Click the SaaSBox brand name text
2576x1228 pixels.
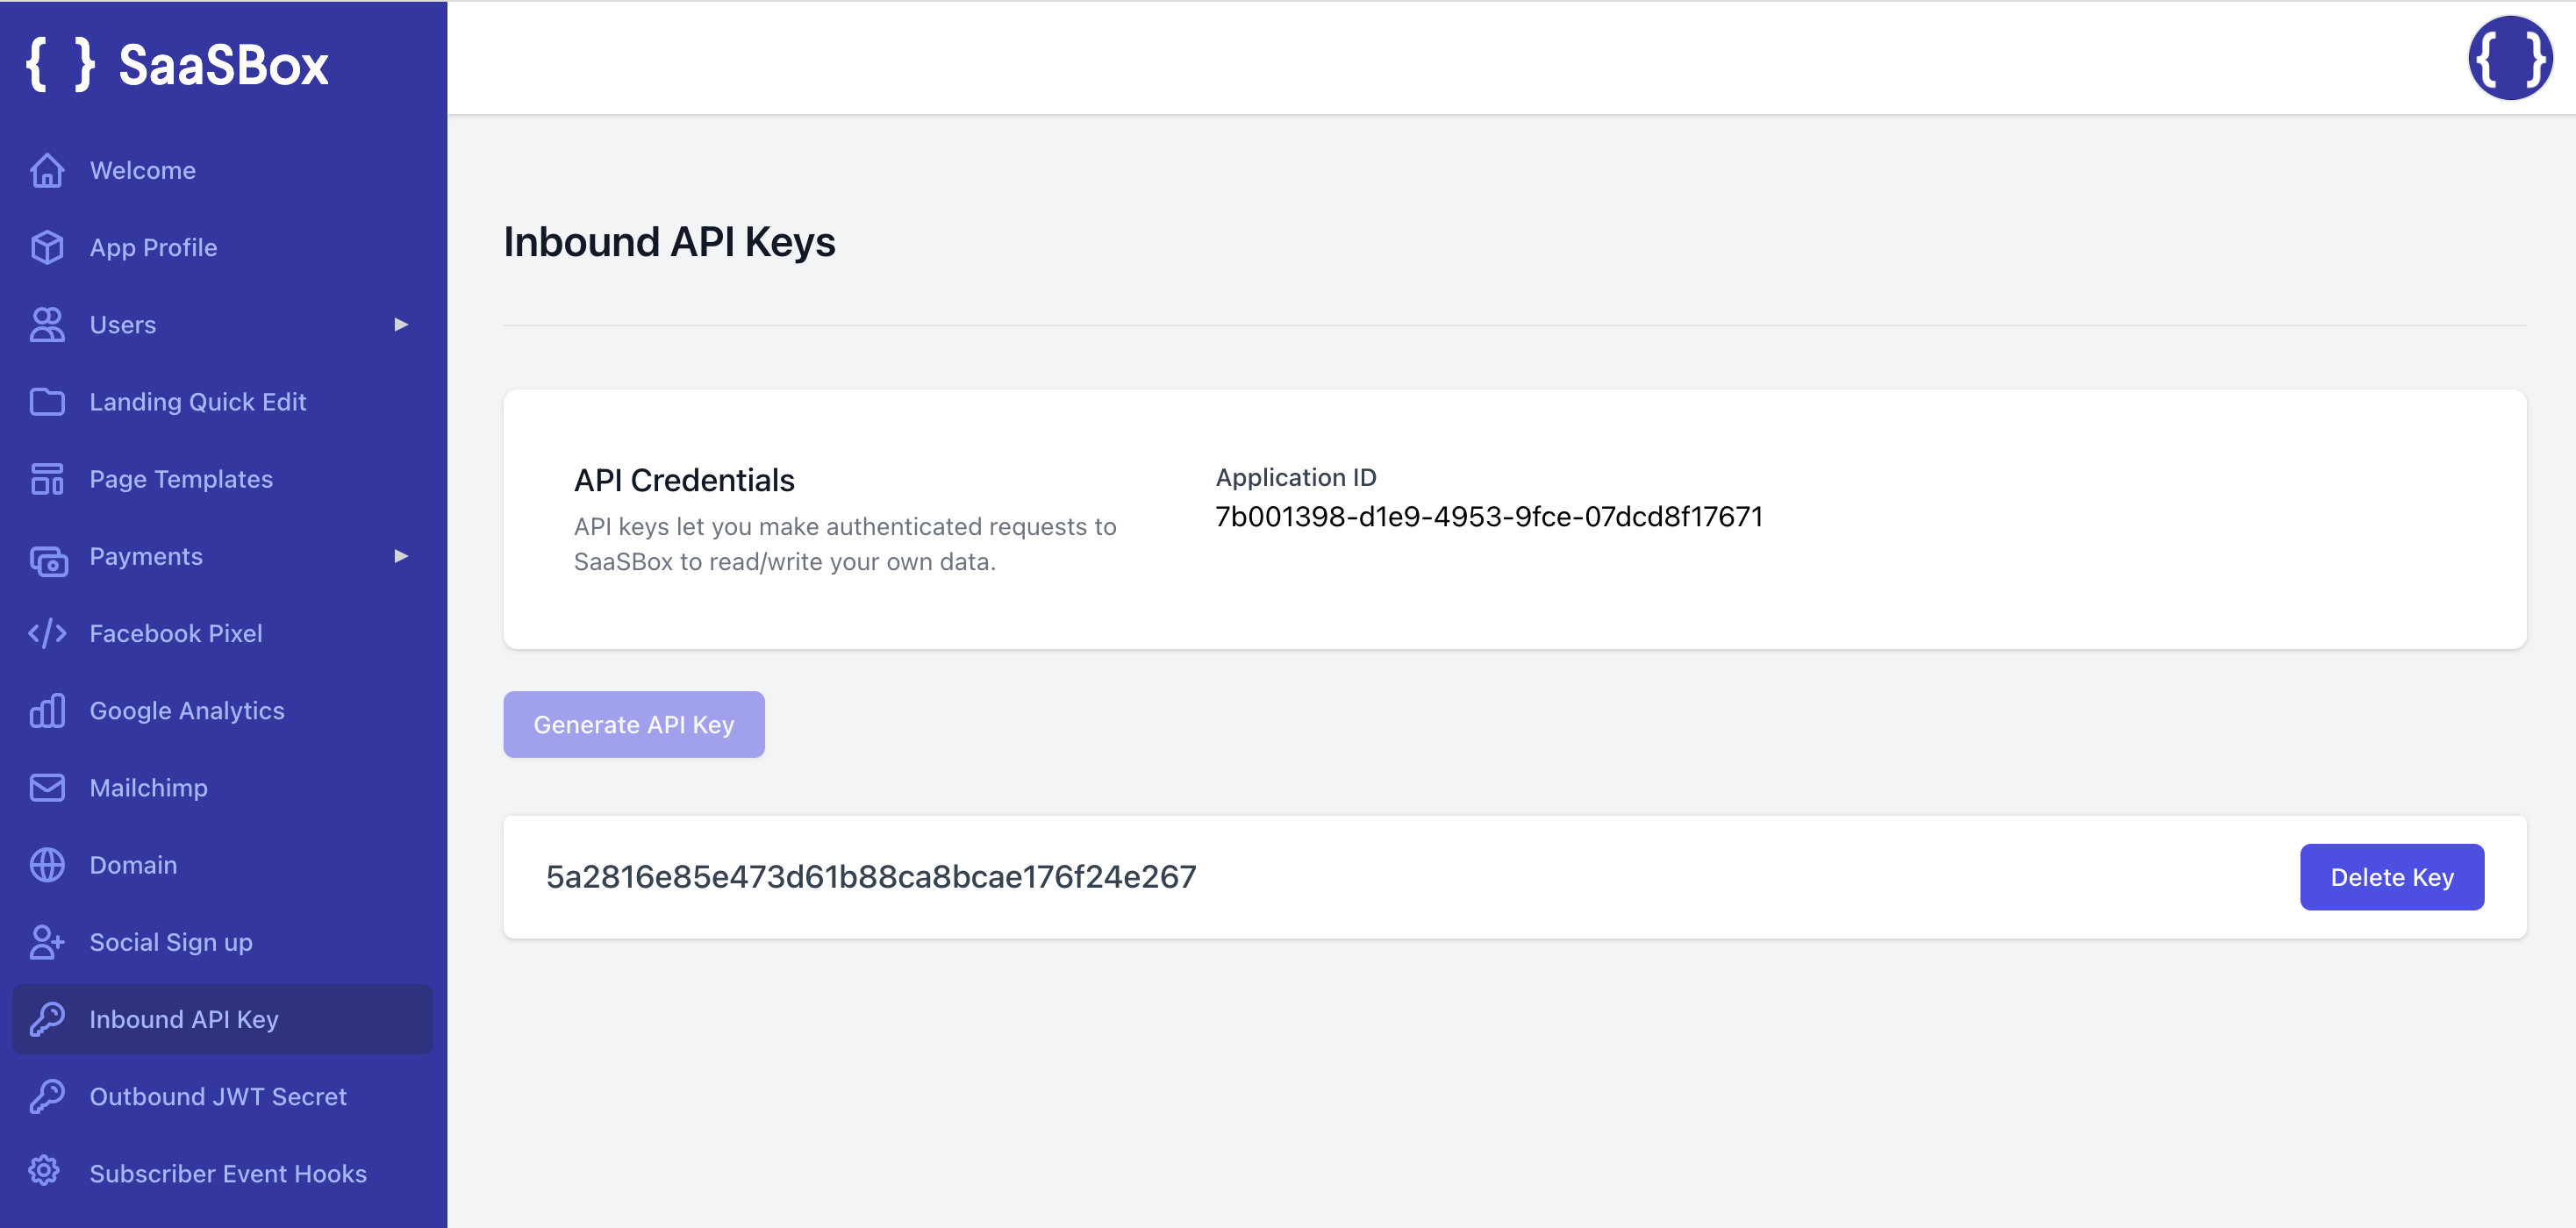click(x=223, y=65)
